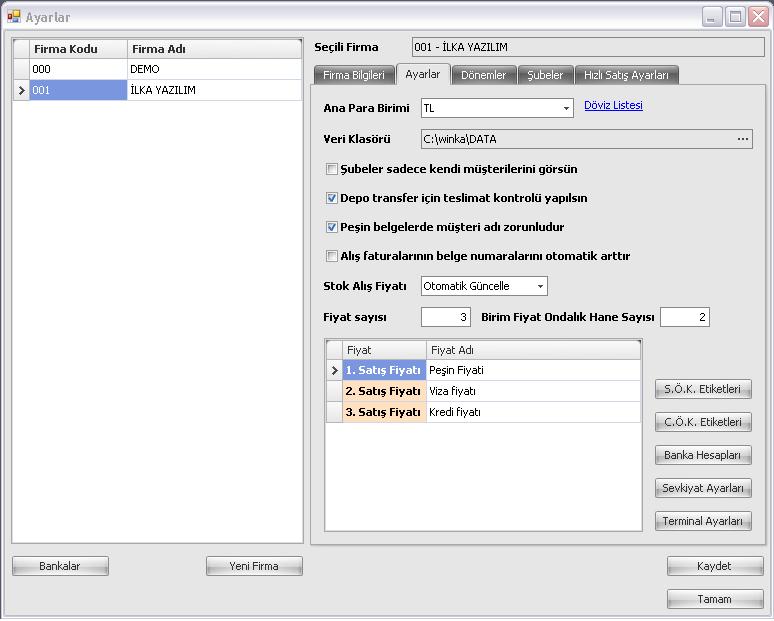Uncheck Peşin belgelerde müşteri adı zorunludur
774x621 pixels.
[332, 227]
